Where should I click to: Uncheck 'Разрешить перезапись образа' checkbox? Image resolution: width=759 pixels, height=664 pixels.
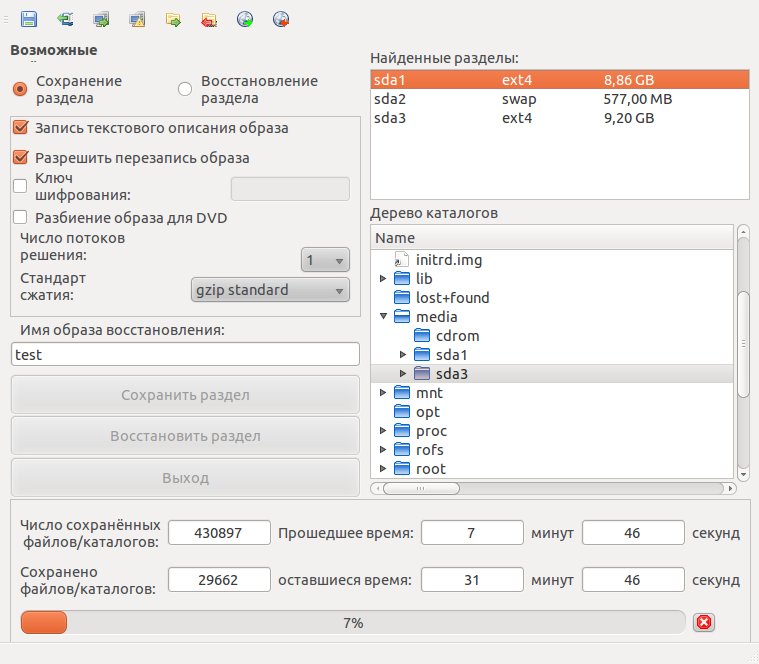pos(20,157)
